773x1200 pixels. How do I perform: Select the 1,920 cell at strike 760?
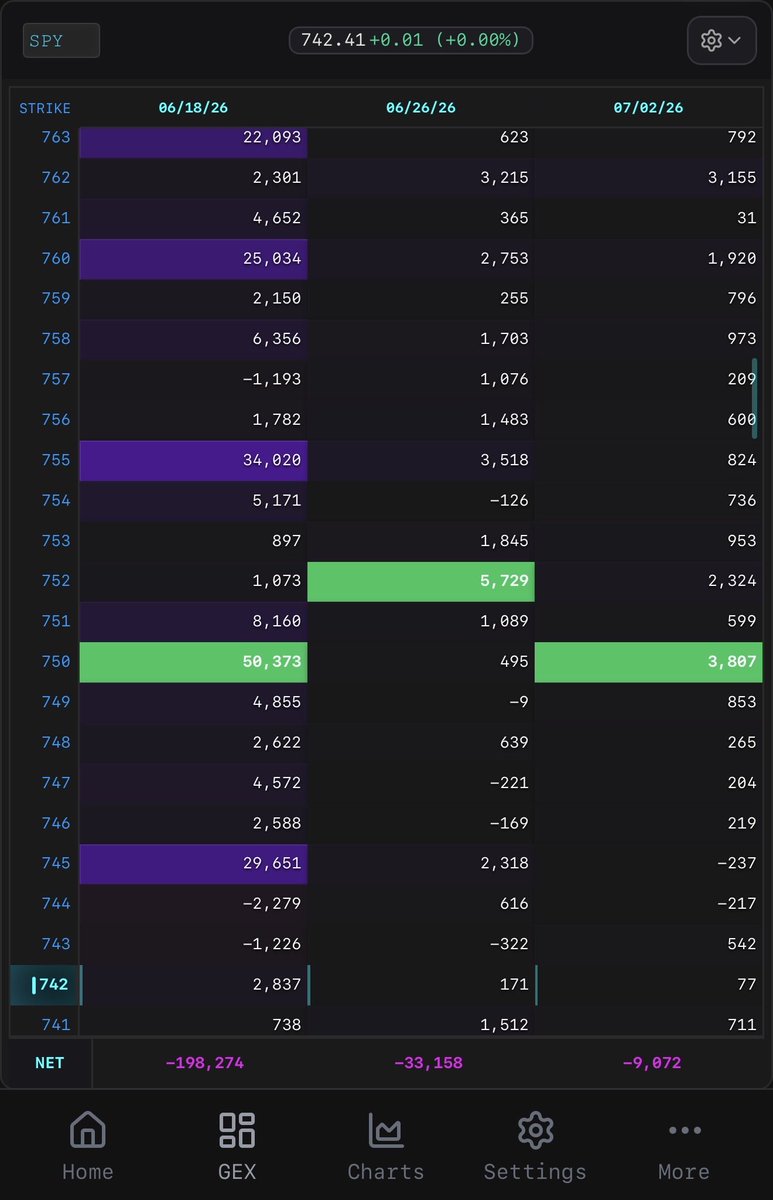click(x=648, y=259)
